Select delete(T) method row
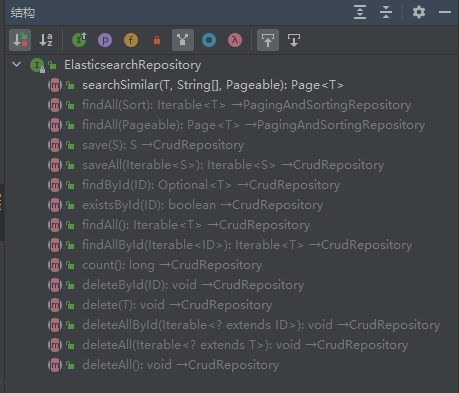 coord(177,305)
